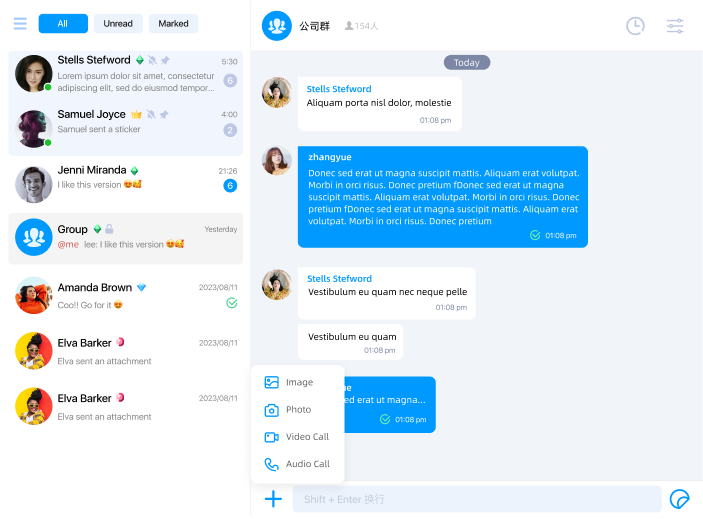Open the sticker emoji icon
Screen dimensions: 703x519
(679, 499)
